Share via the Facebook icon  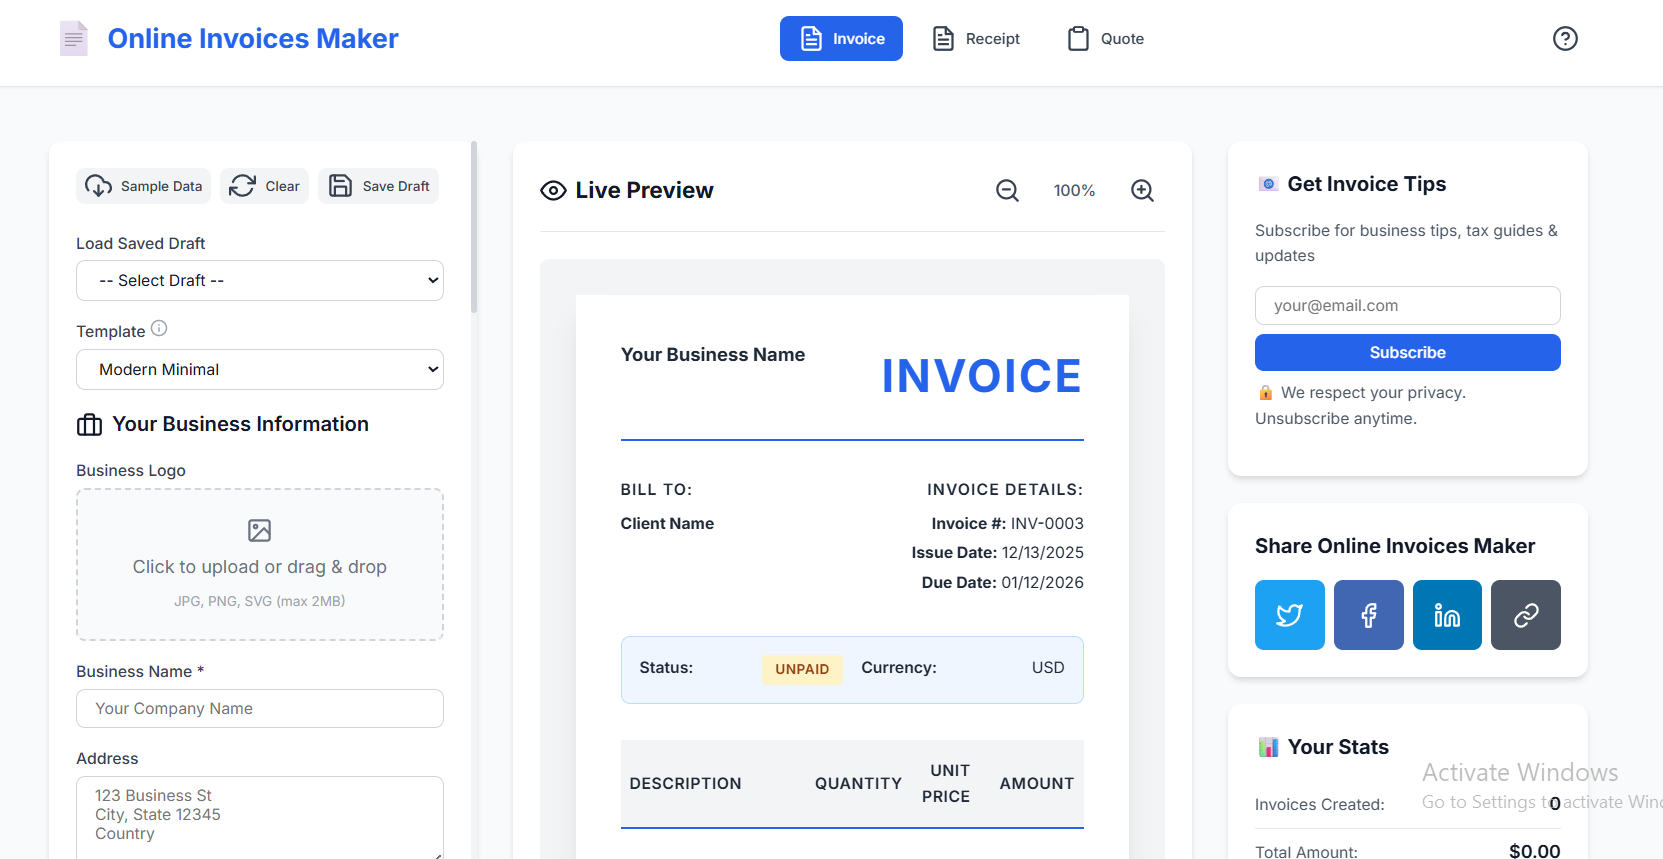pyautogui.click(x=1369, y=615)
